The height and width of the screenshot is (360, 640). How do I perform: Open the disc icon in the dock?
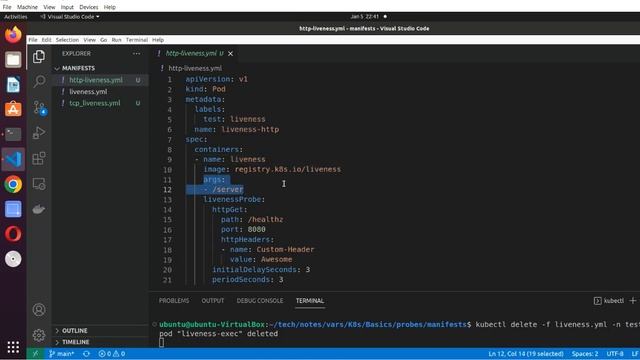coord(13,259)
